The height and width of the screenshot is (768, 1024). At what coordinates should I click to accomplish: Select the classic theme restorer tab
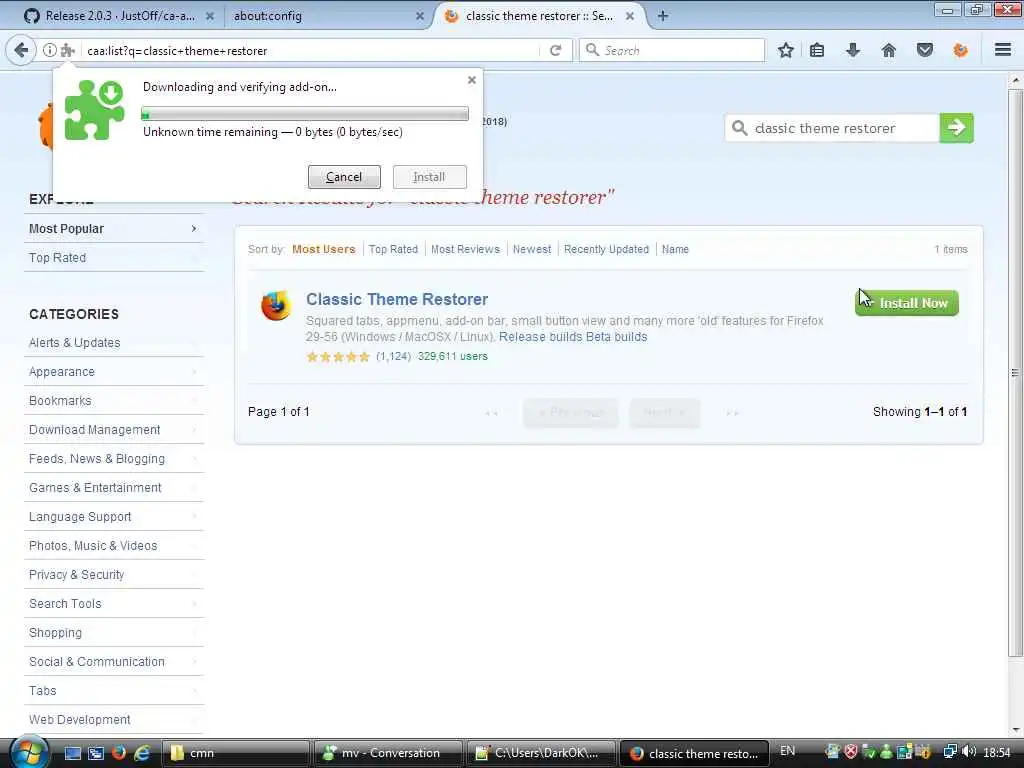tap(539, 16)
